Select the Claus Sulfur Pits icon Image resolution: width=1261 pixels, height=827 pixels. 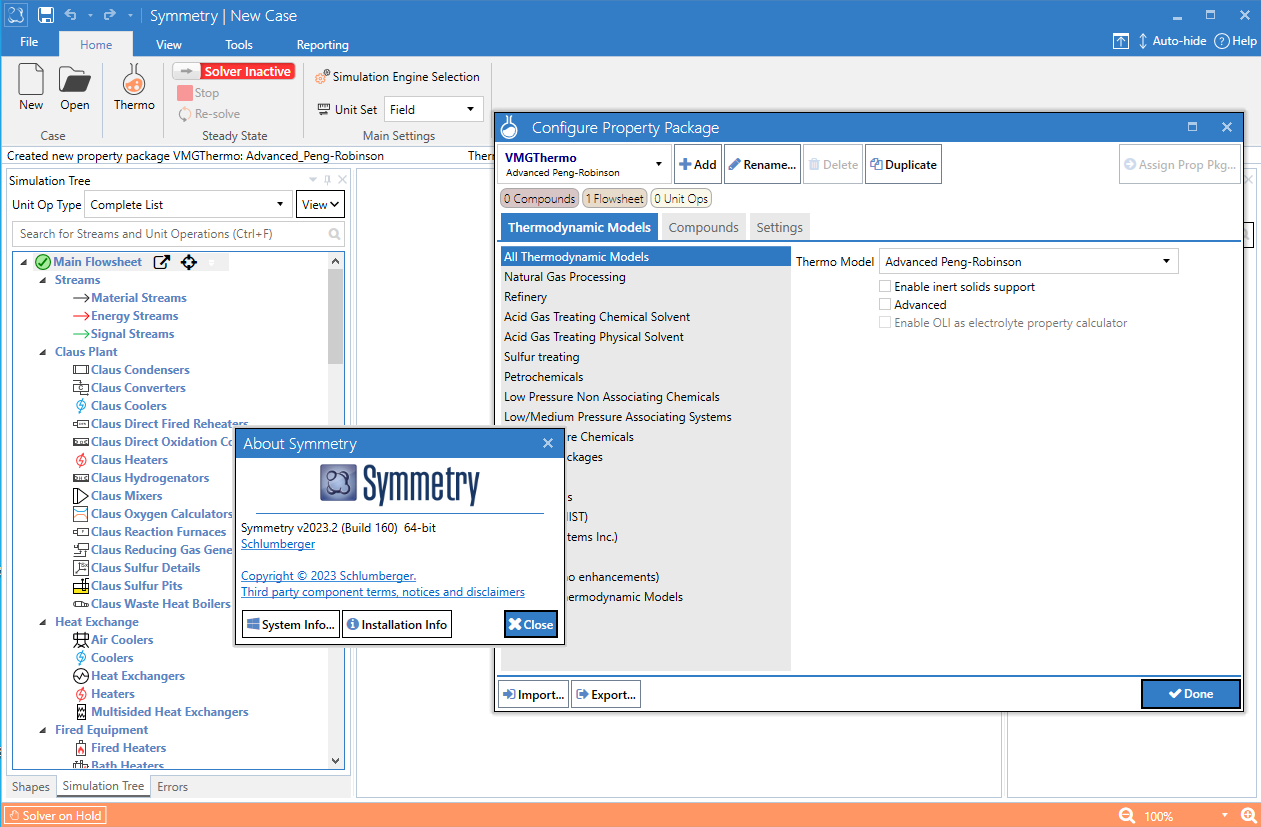coord(81,586)
